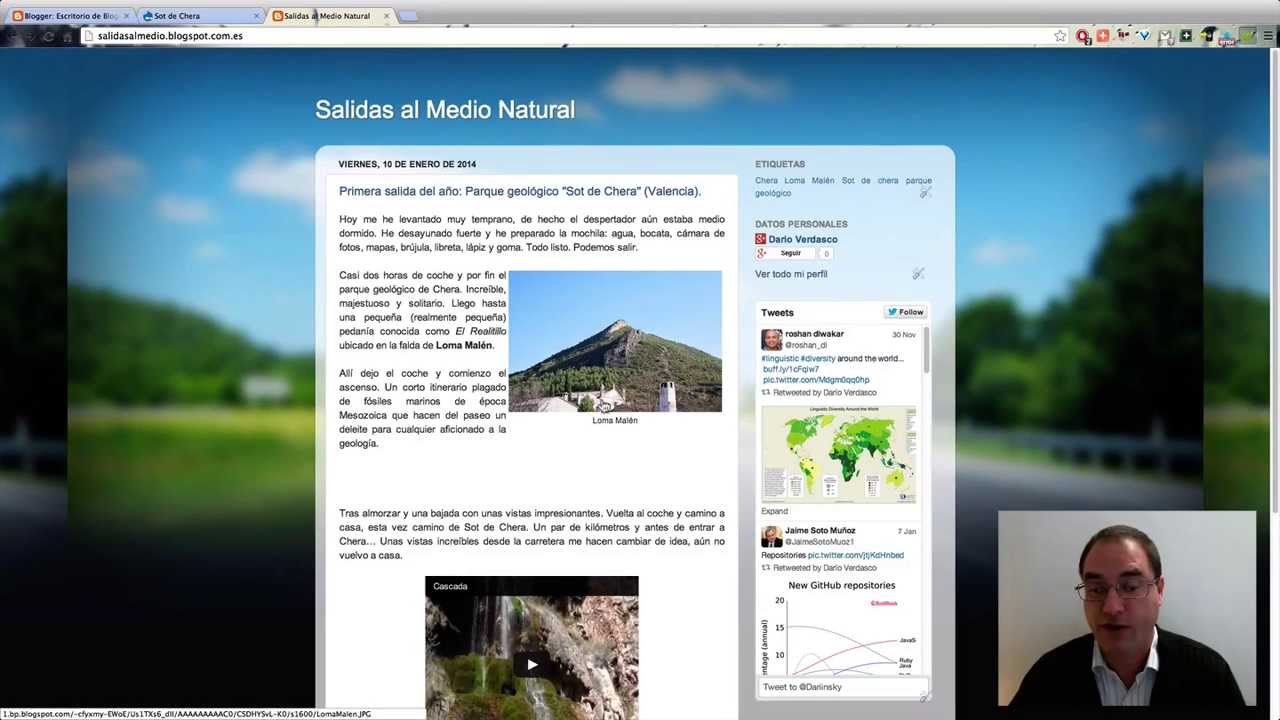Image resolution: width=1280 pixels, height=720 pixels.
Task: Open roshan diwakar's Twitter name
Action: [814, 334]
